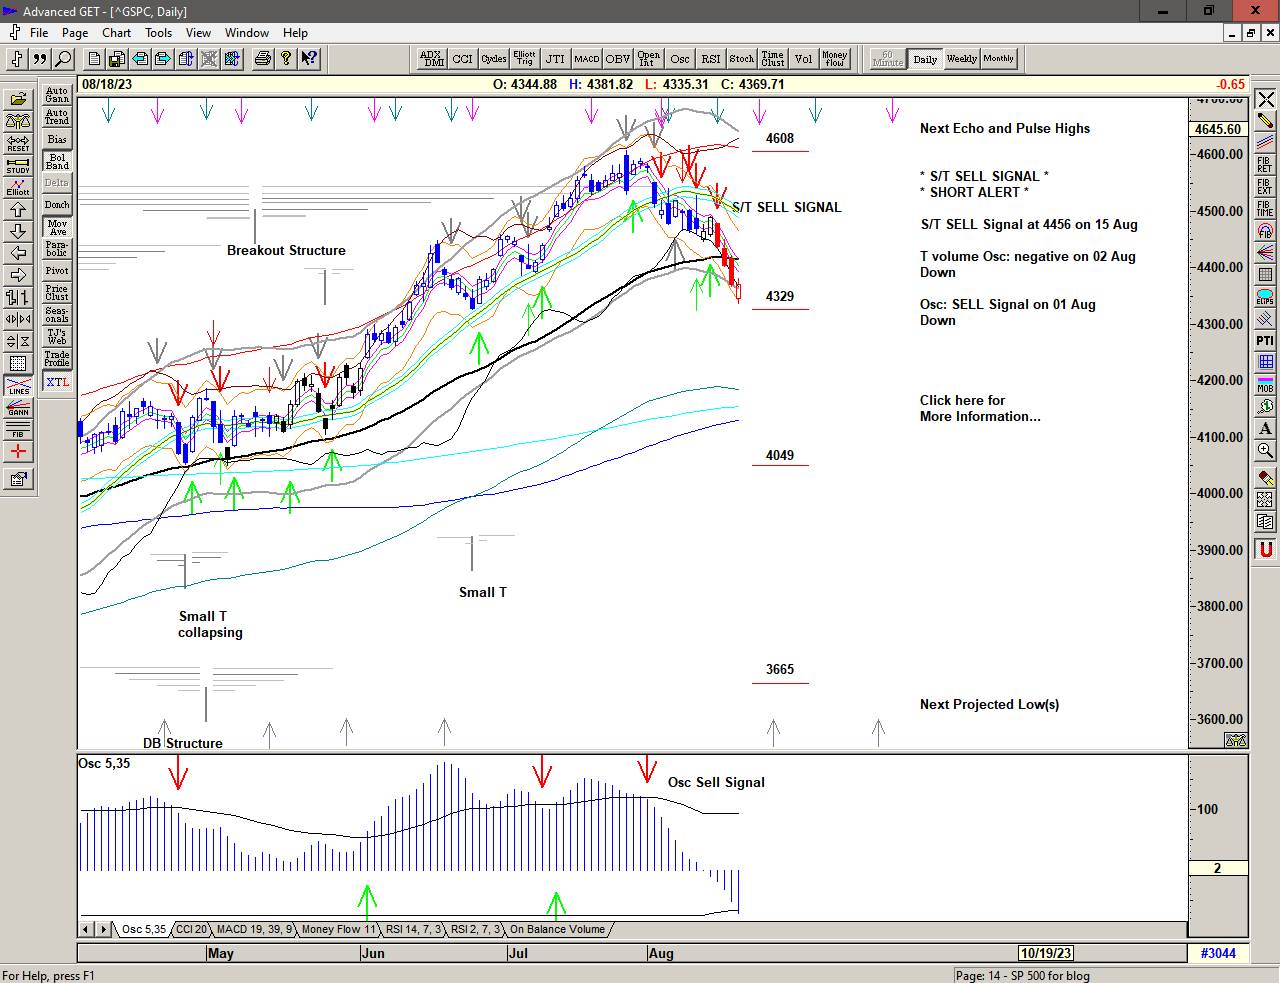Screen dimensions: 1280x983
Task: Switch to the RSI 14, 7, 3 tab
Action: click(413, 929)
